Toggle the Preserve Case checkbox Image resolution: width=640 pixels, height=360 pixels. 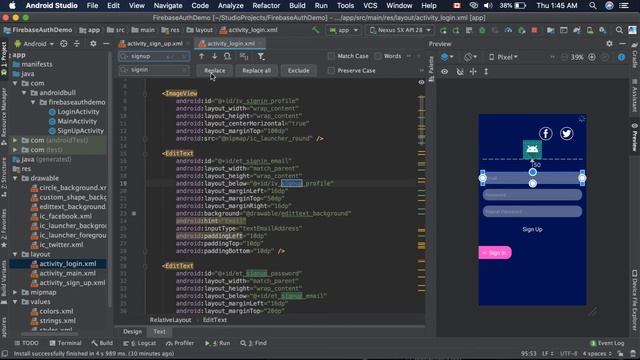[331, 71]
